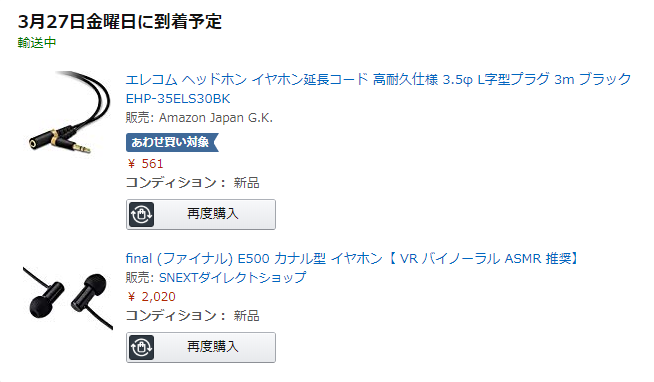Click the shopping bag icon beside the Elecom 再度購入
654x382 pixels.
pos(141,214)
